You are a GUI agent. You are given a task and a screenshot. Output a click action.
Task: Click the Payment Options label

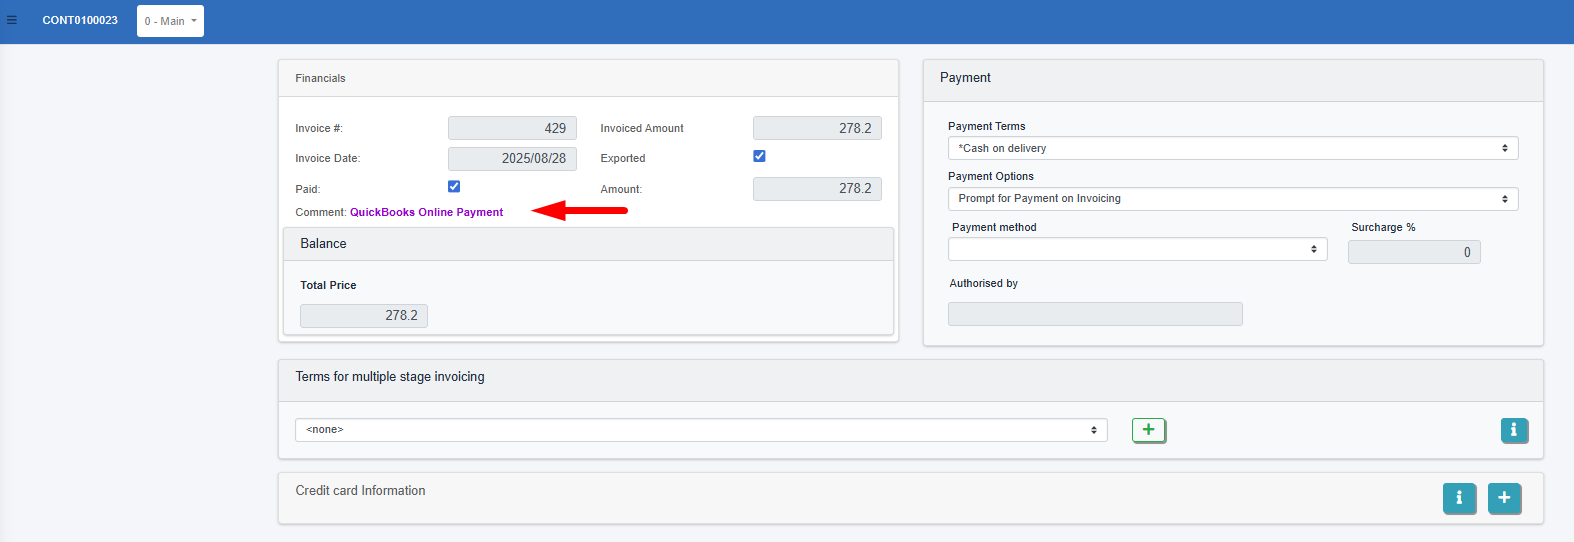[x=991, y=176]
